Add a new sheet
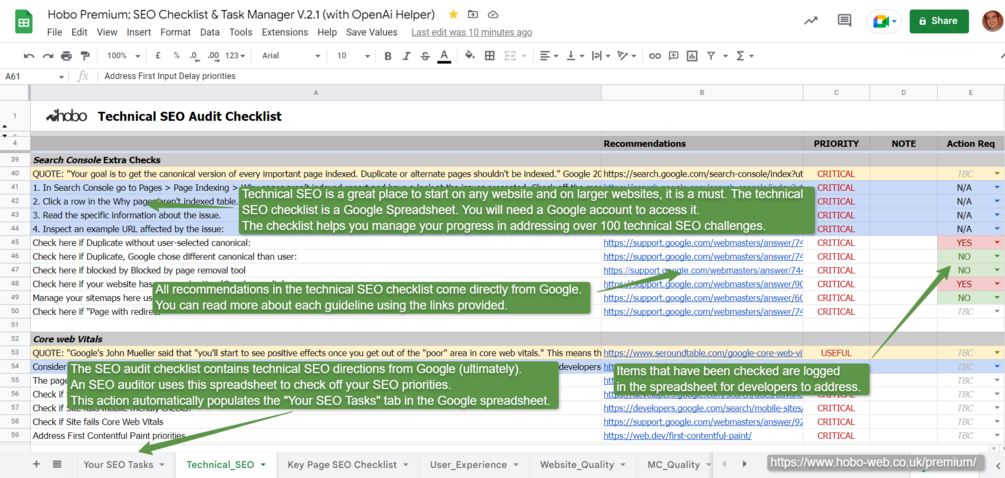The width and height of the screenshot is (1005, 478). 36,464
